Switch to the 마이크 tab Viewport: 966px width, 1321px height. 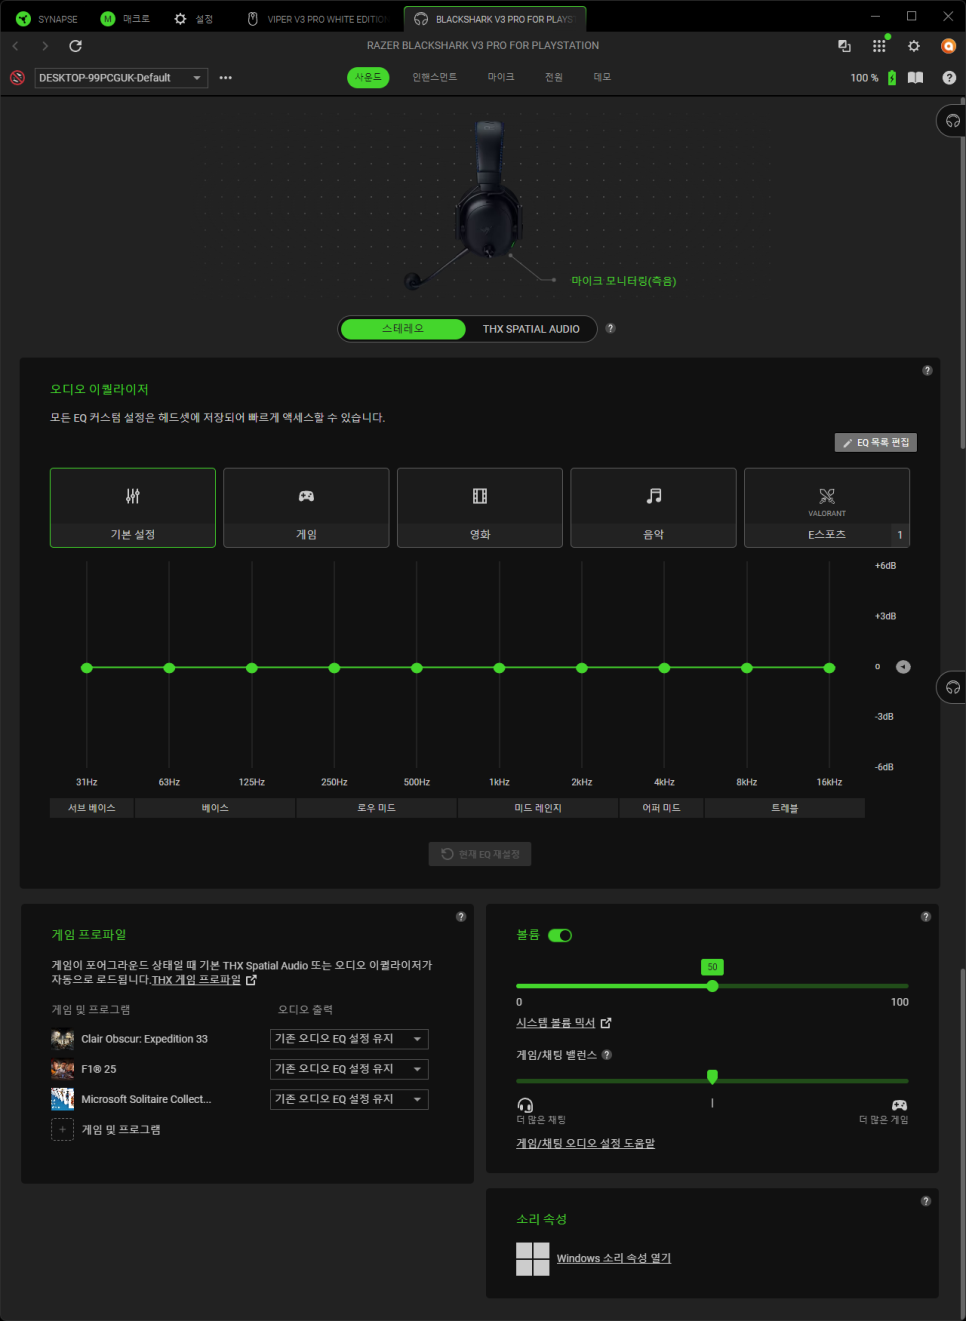pos(501,78)
